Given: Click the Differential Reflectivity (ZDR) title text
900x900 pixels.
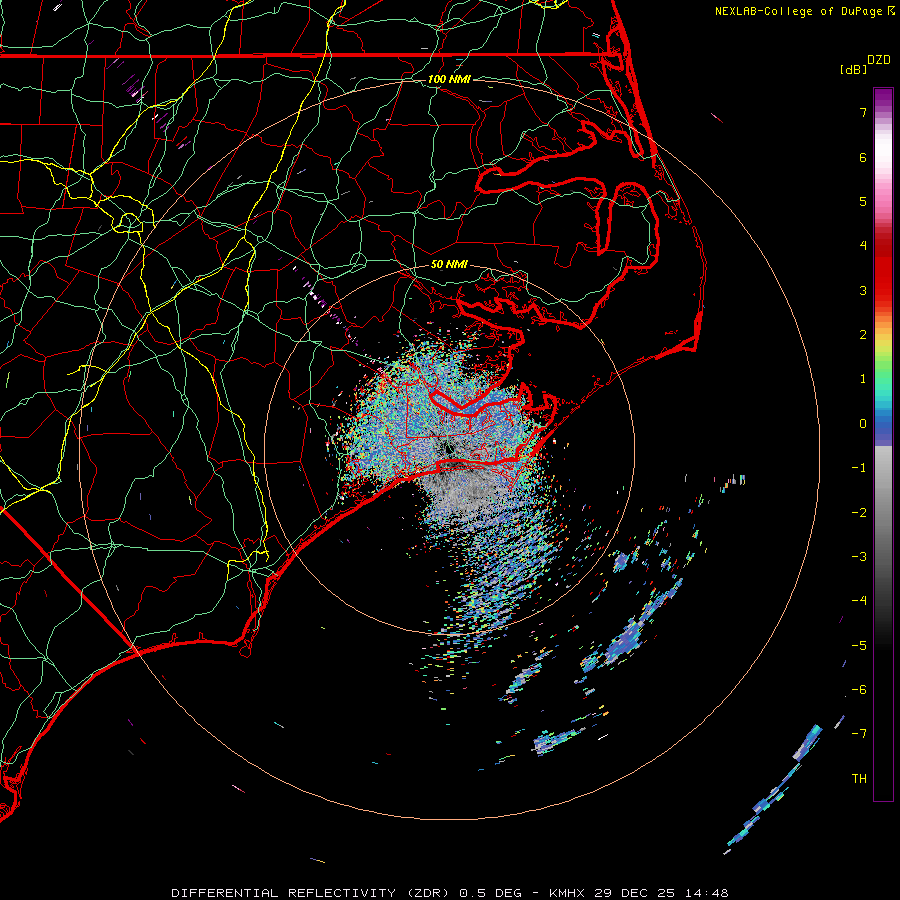Looking at the screenshot, I should (313, 893).
